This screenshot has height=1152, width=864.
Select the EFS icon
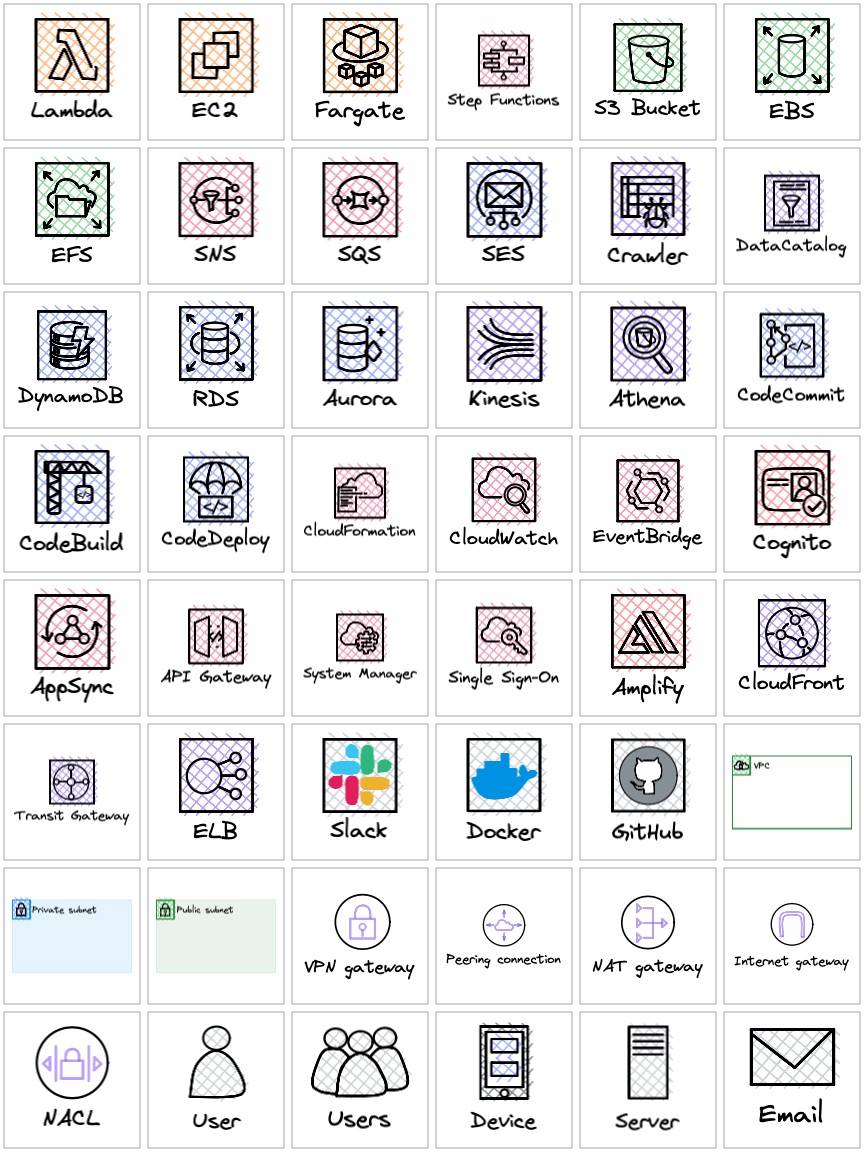click(72, 200)
